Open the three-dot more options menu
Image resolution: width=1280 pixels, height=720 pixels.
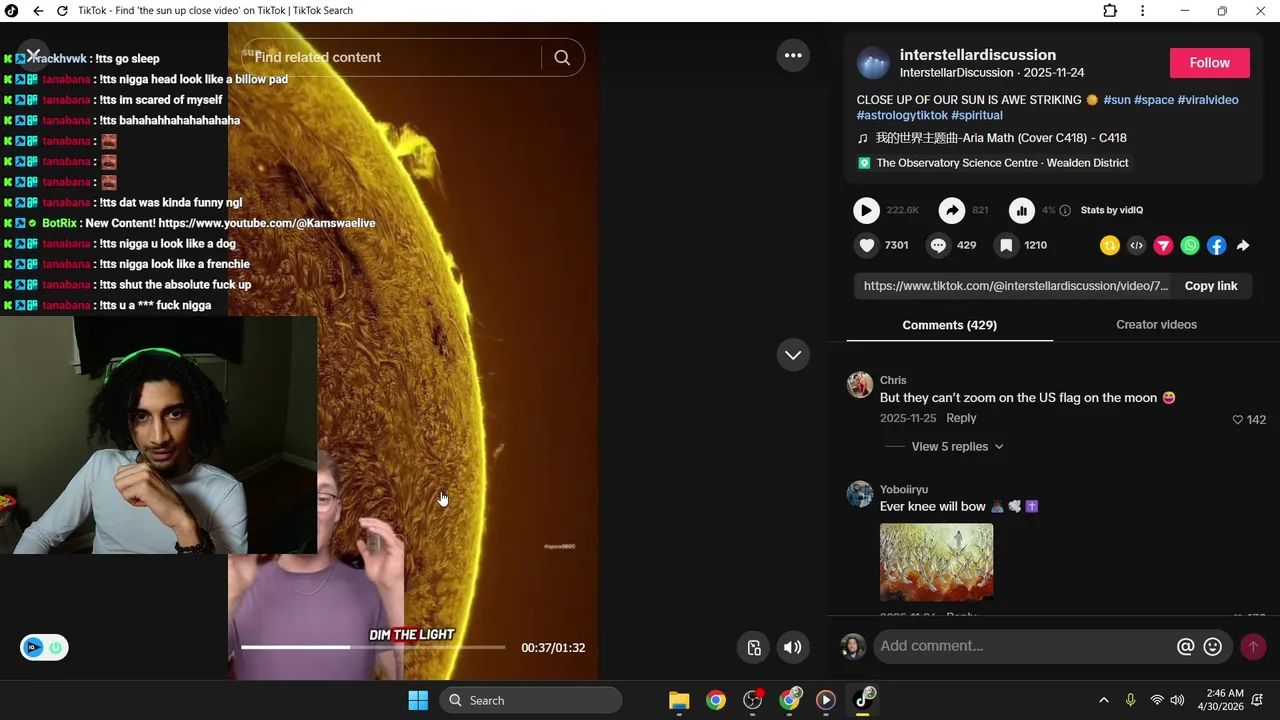[793, 55]
